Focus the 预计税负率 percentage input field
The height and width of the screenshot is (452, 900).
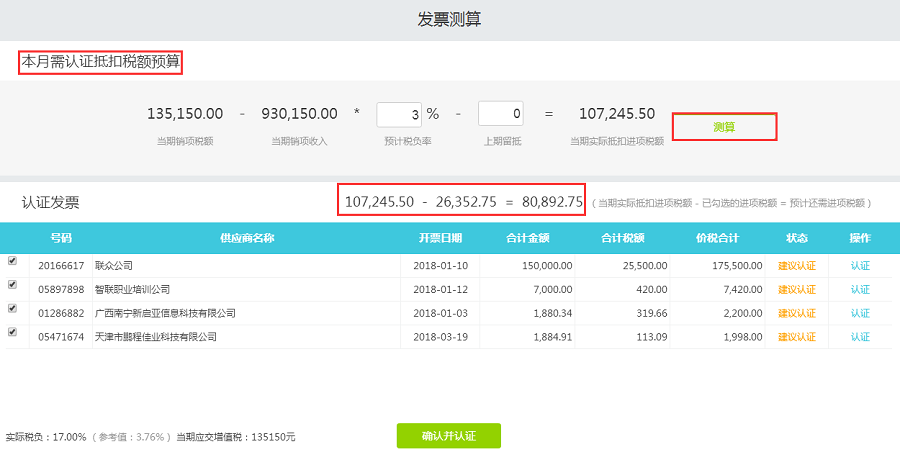coord(399,114)
